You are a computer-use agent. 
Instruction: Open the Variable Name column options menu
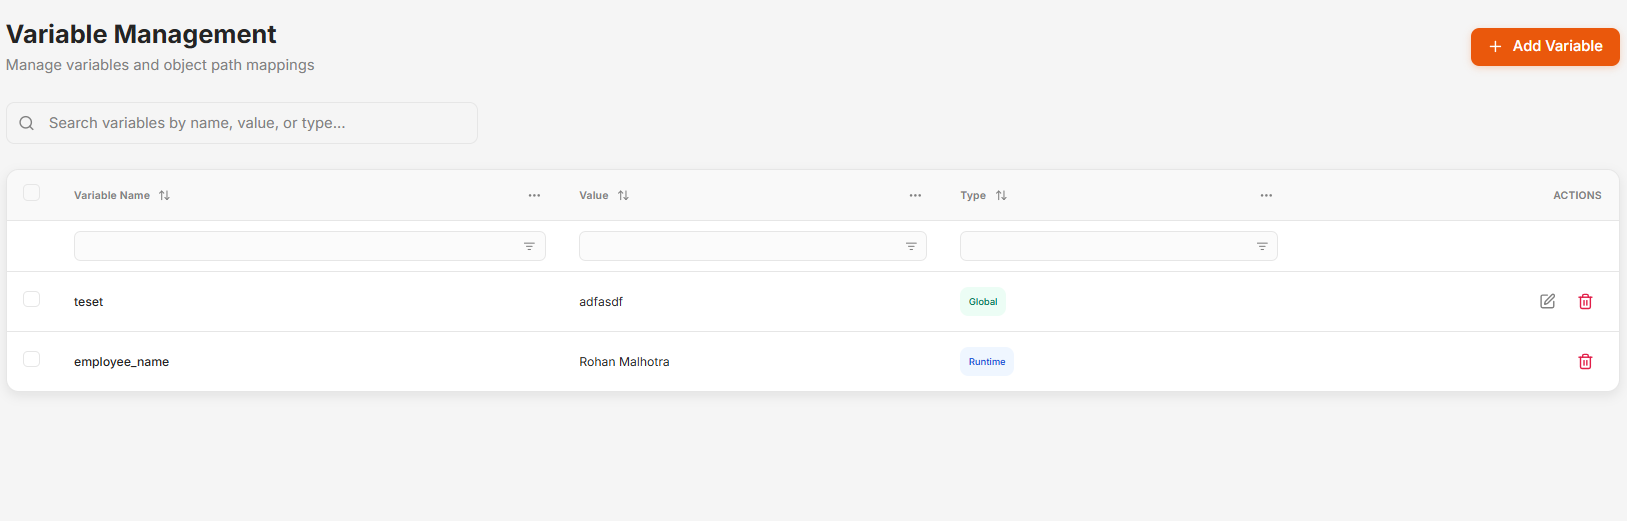click(534, 196)
